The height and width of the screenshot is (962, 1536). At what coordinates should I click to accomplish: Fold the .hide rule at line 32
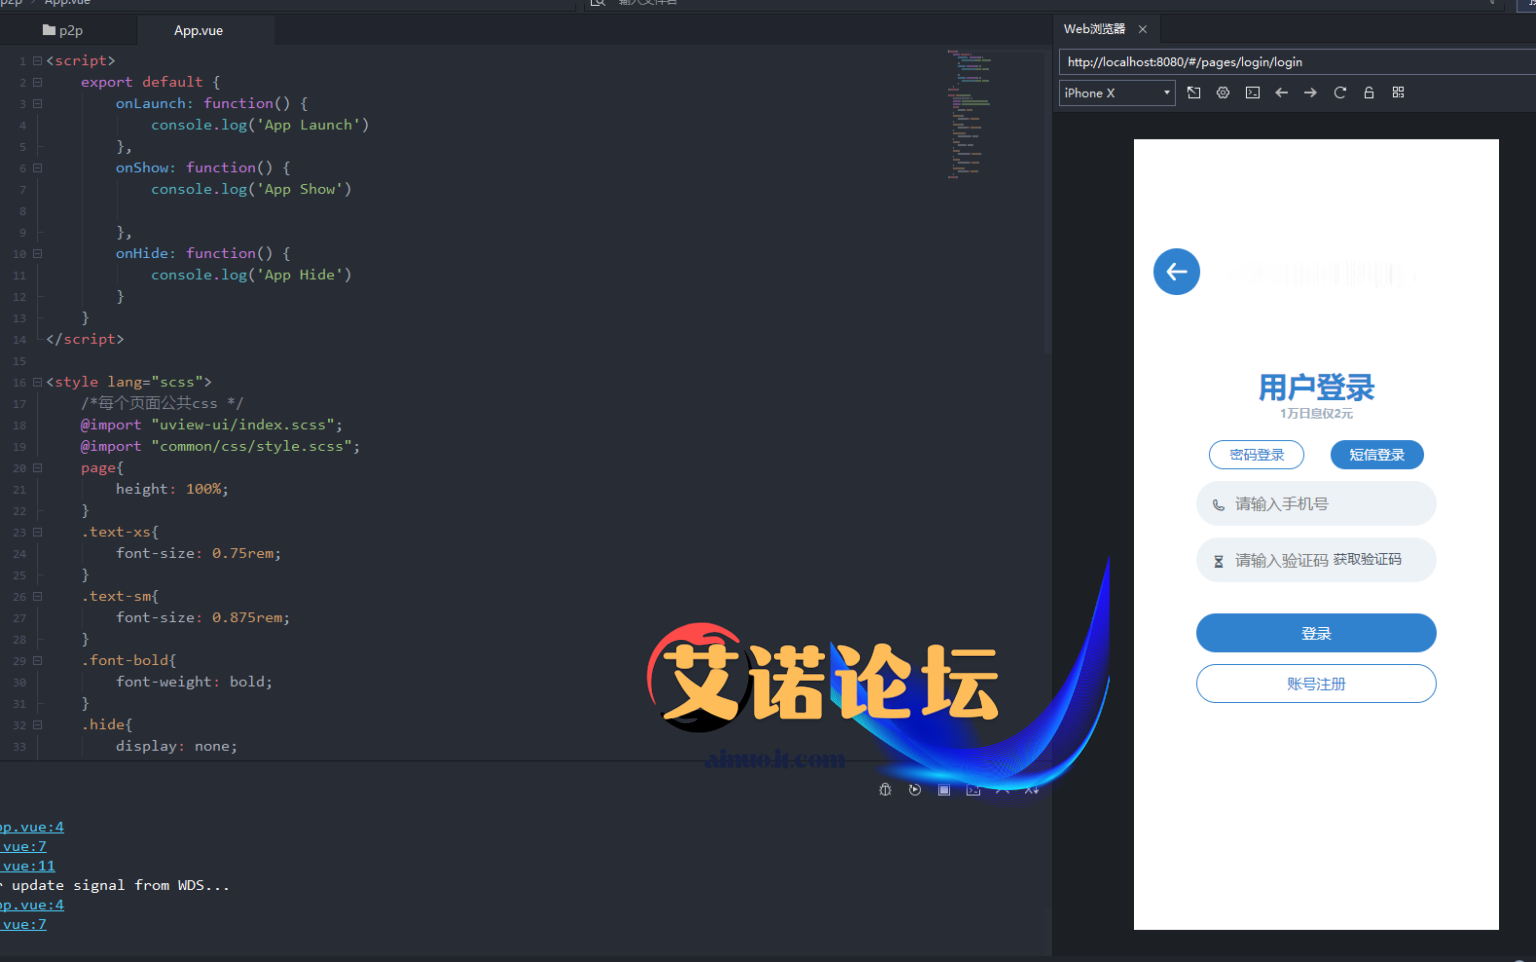tap(37, 724)
